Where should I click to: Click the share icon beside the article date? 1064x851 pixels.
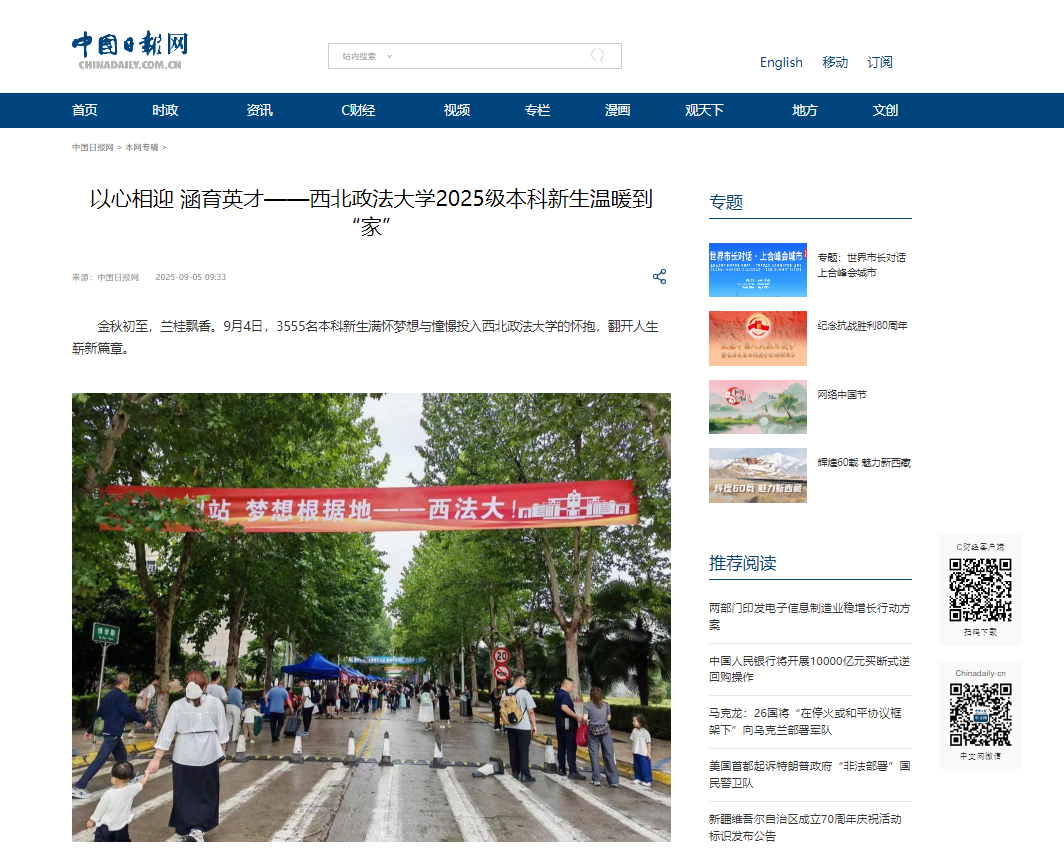pos(659,277)
